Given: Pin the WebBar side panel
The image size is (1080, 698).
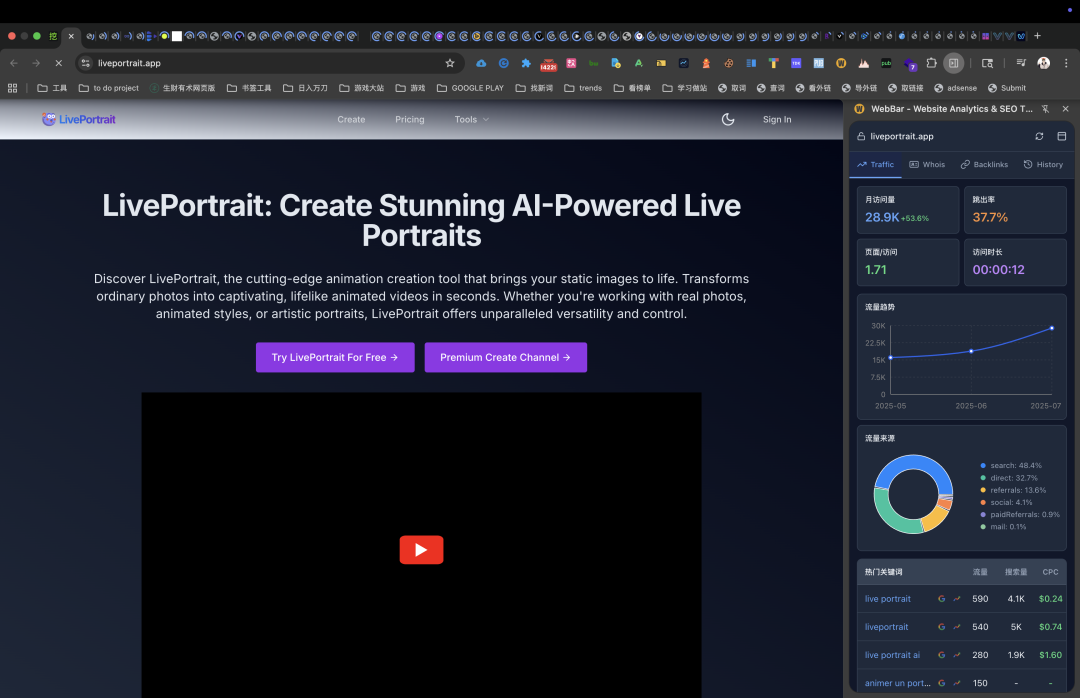Looking at the screenshot, I should click(1046, 109).
